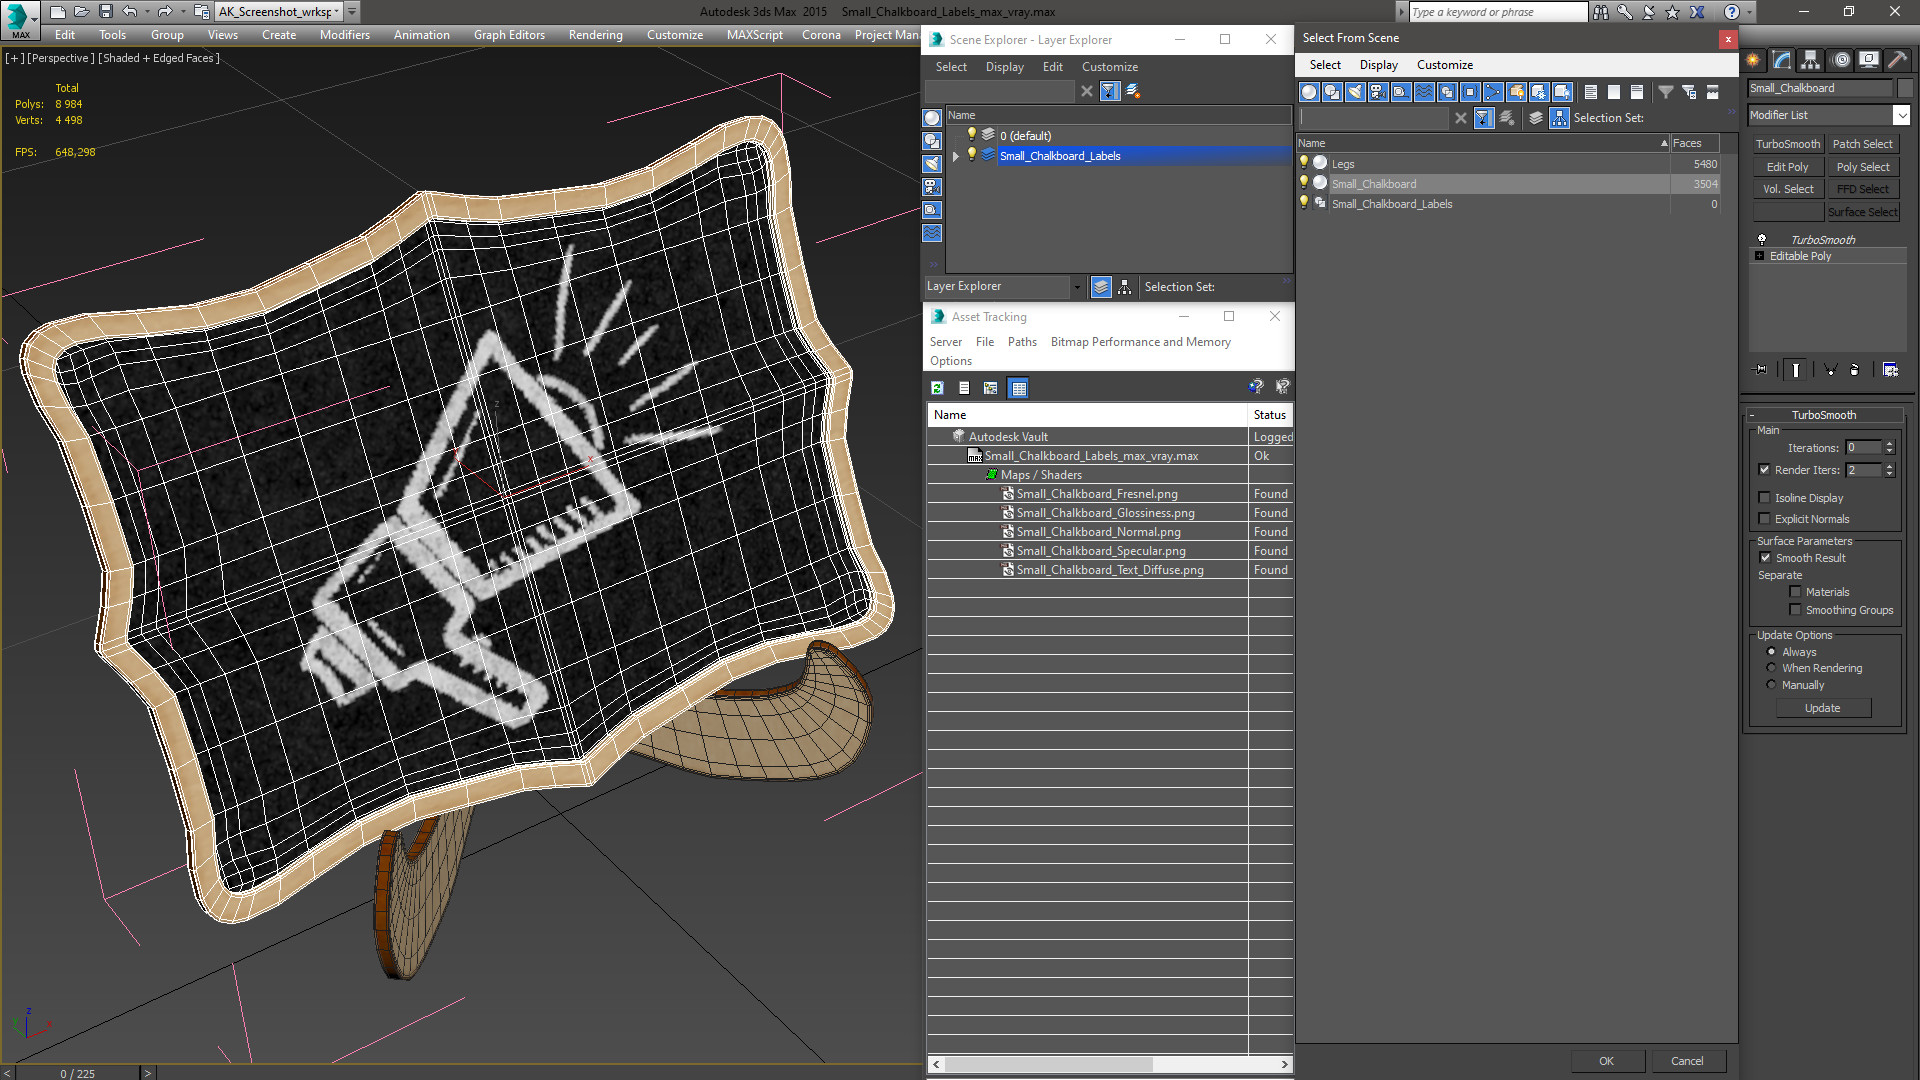Open Rendering menu in main menu bar

pos(595,35)
